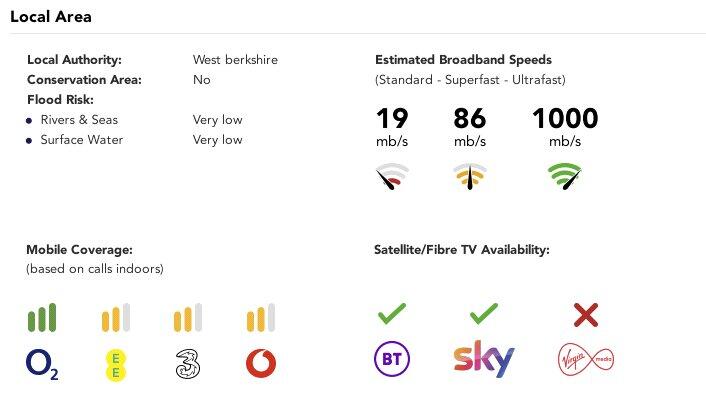Click the green tick above Sky

(x=484, y=315)
